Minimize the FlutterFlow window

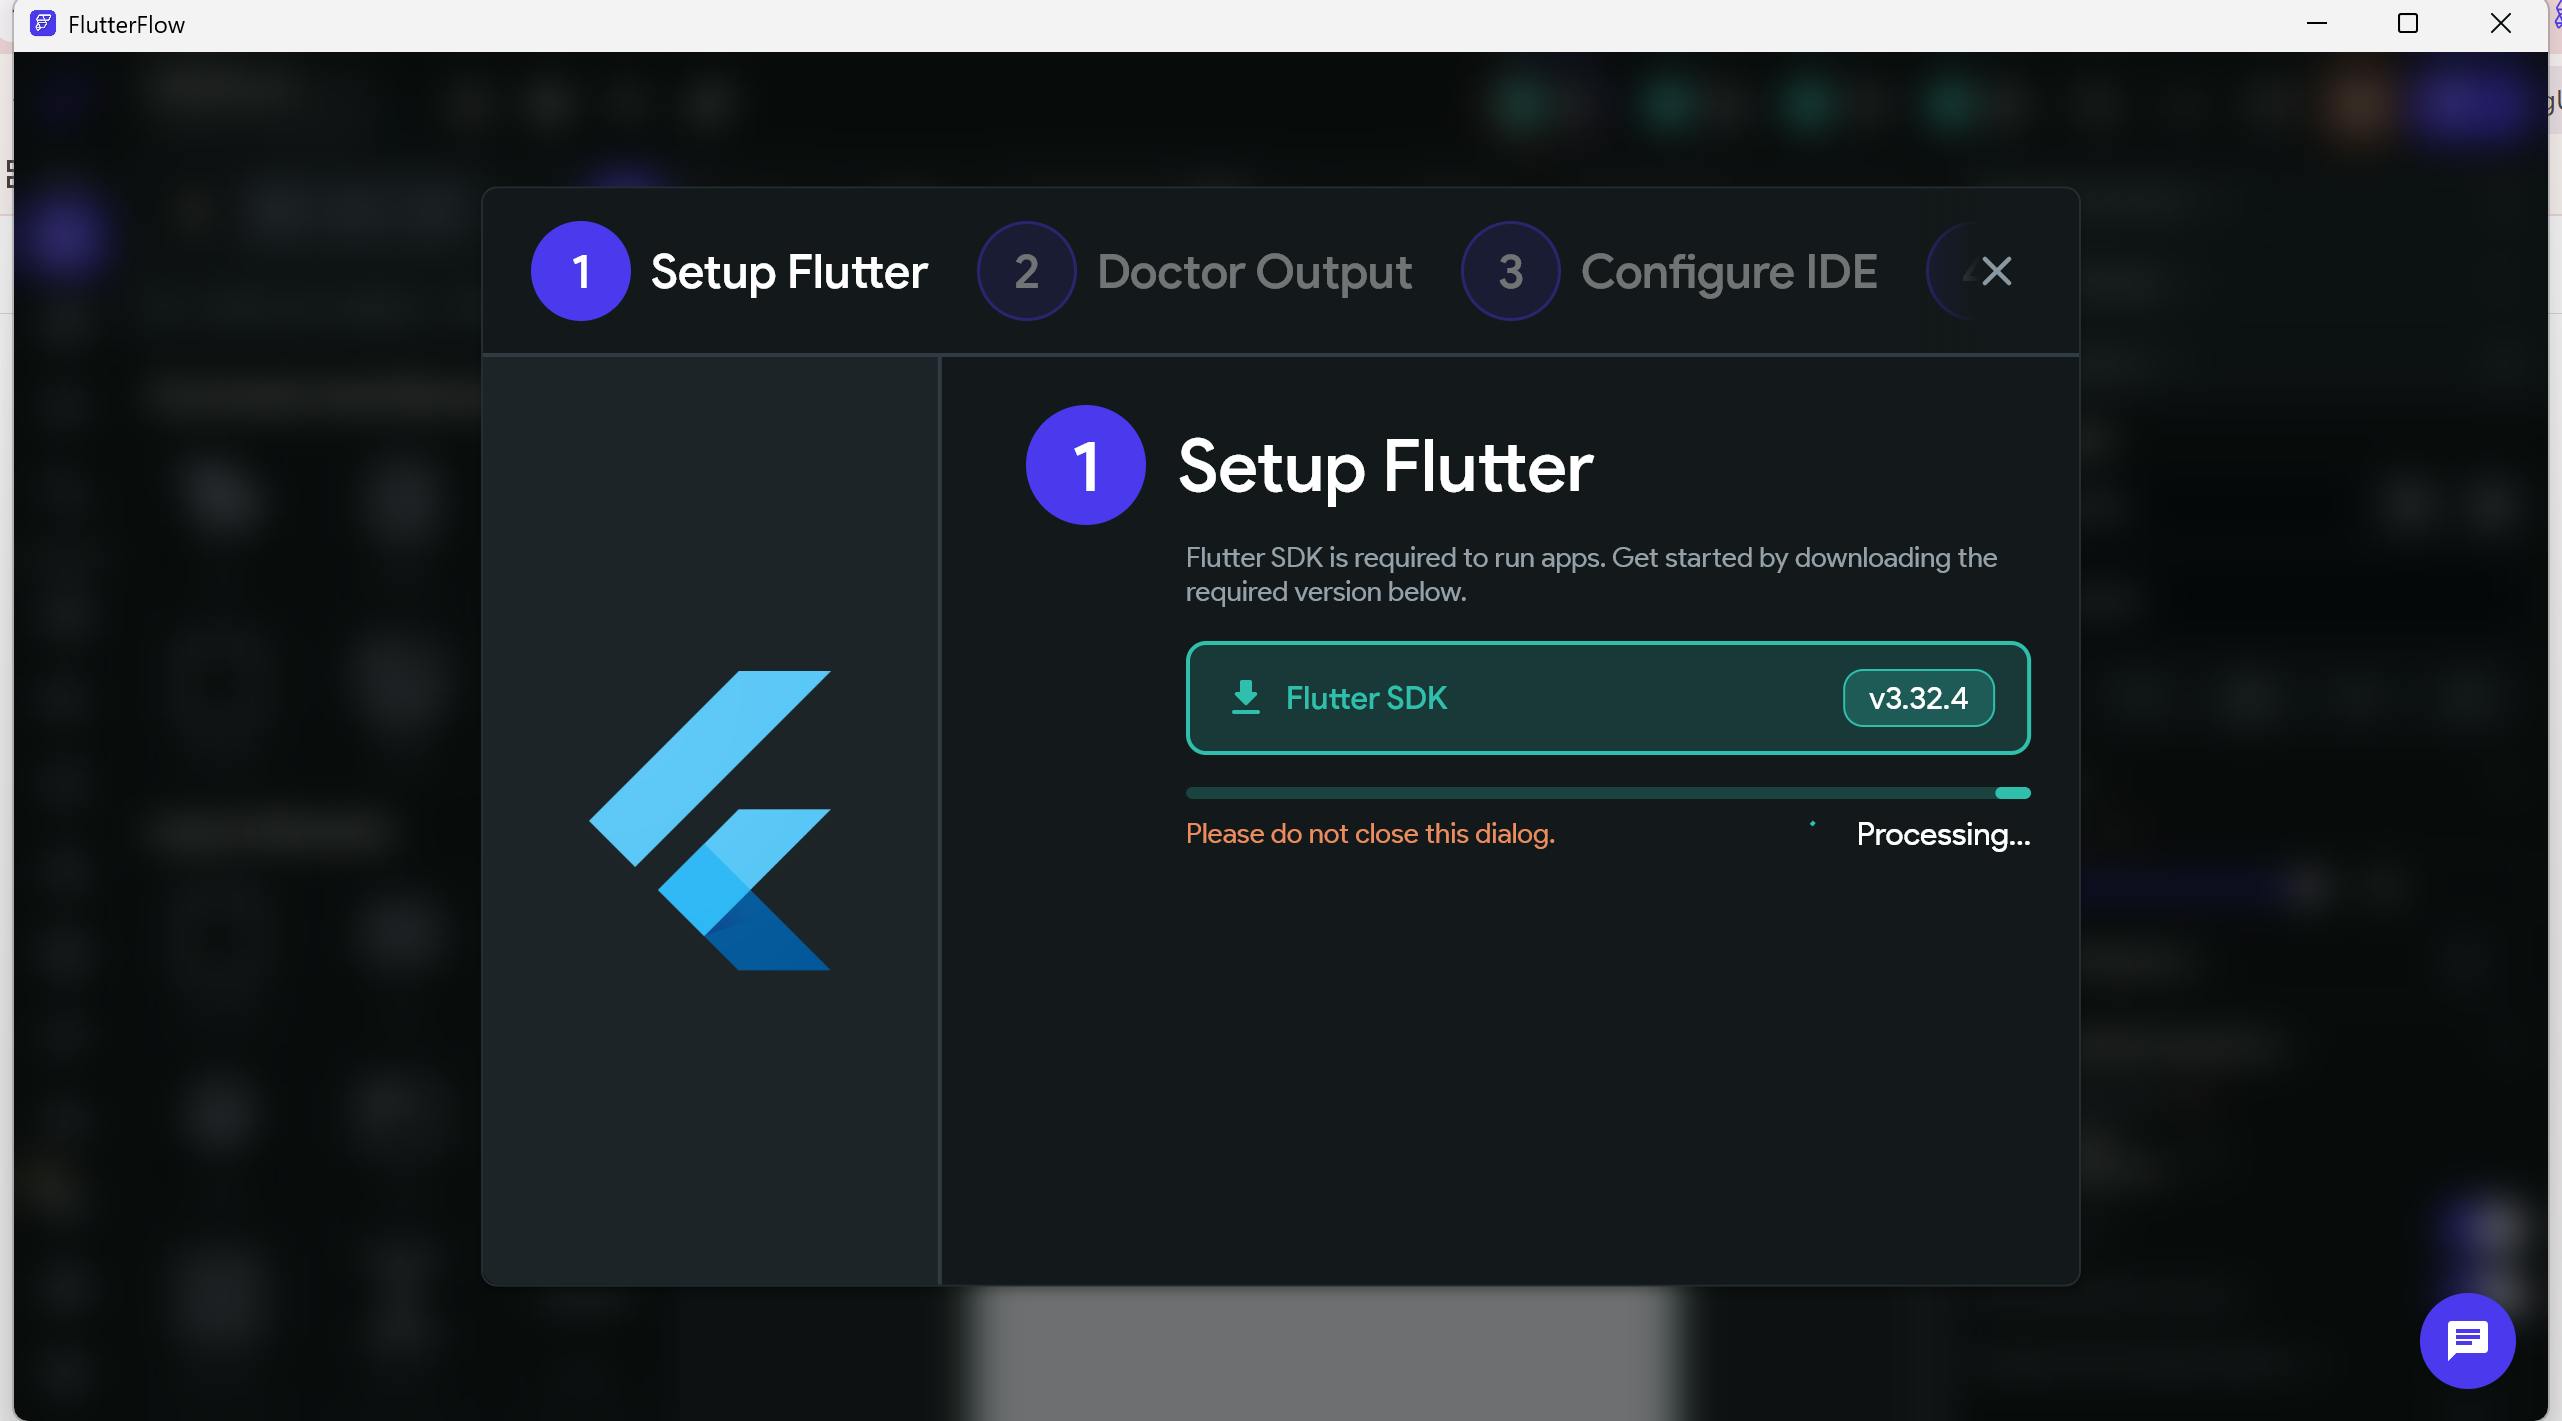click(2316, 24)
